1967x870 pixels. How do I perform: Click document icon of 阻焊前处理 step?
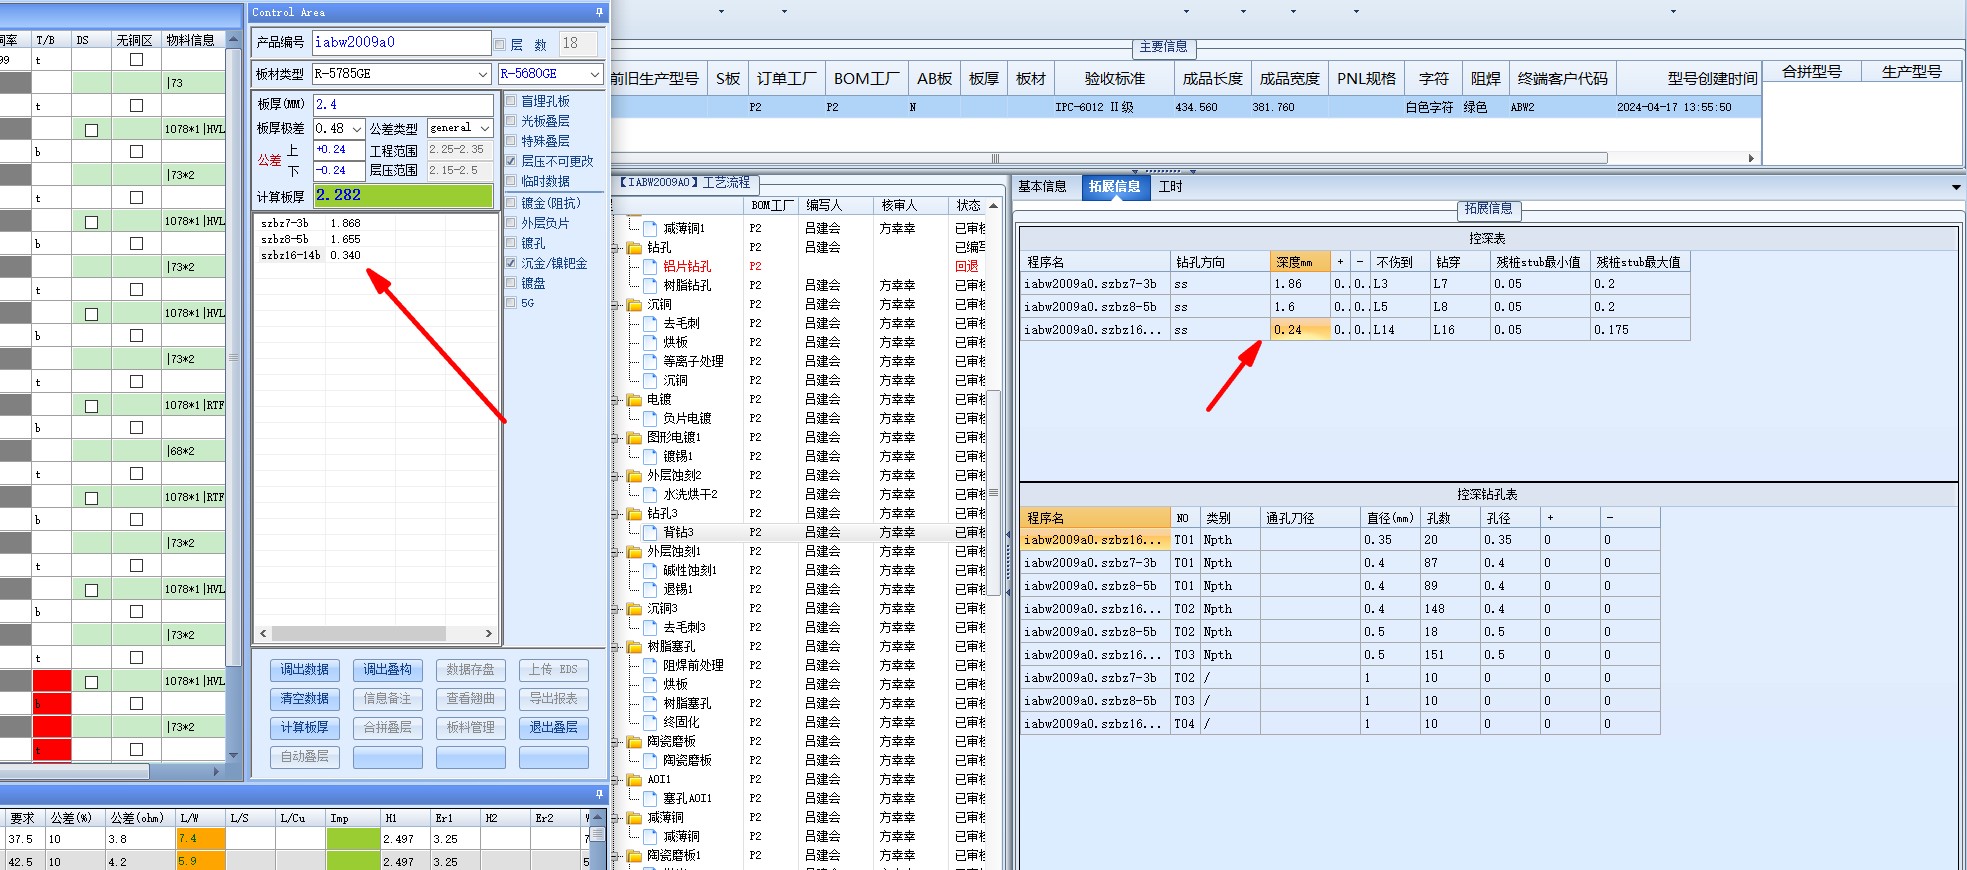[651, 665]
